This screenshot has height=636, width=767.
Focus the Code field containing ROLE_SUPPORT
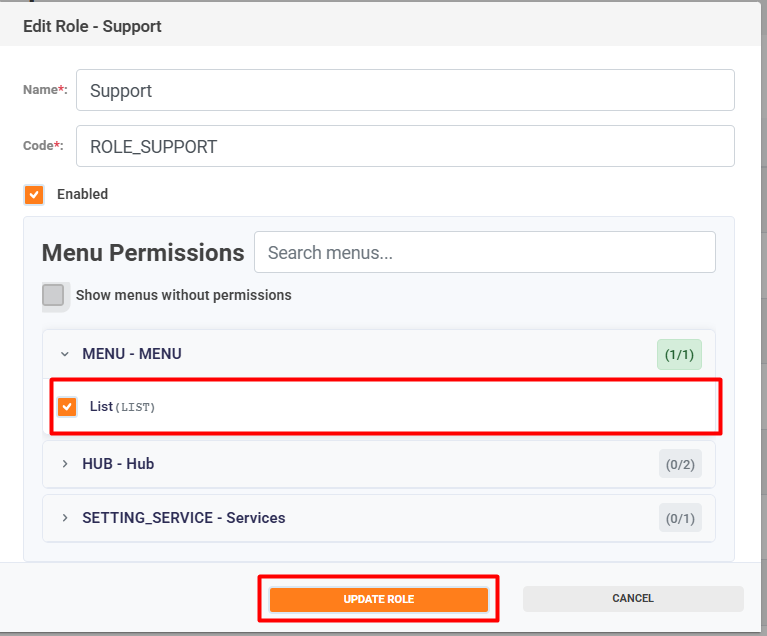coord(405,146)
